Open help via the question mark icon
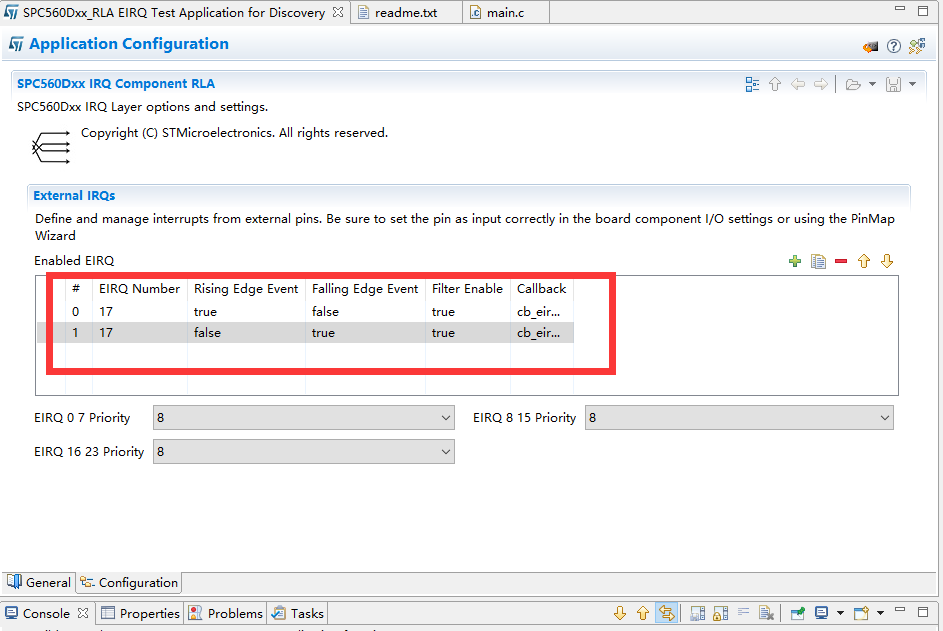The image size is (943, 631). pyautogui.click(x=894, y=46)
